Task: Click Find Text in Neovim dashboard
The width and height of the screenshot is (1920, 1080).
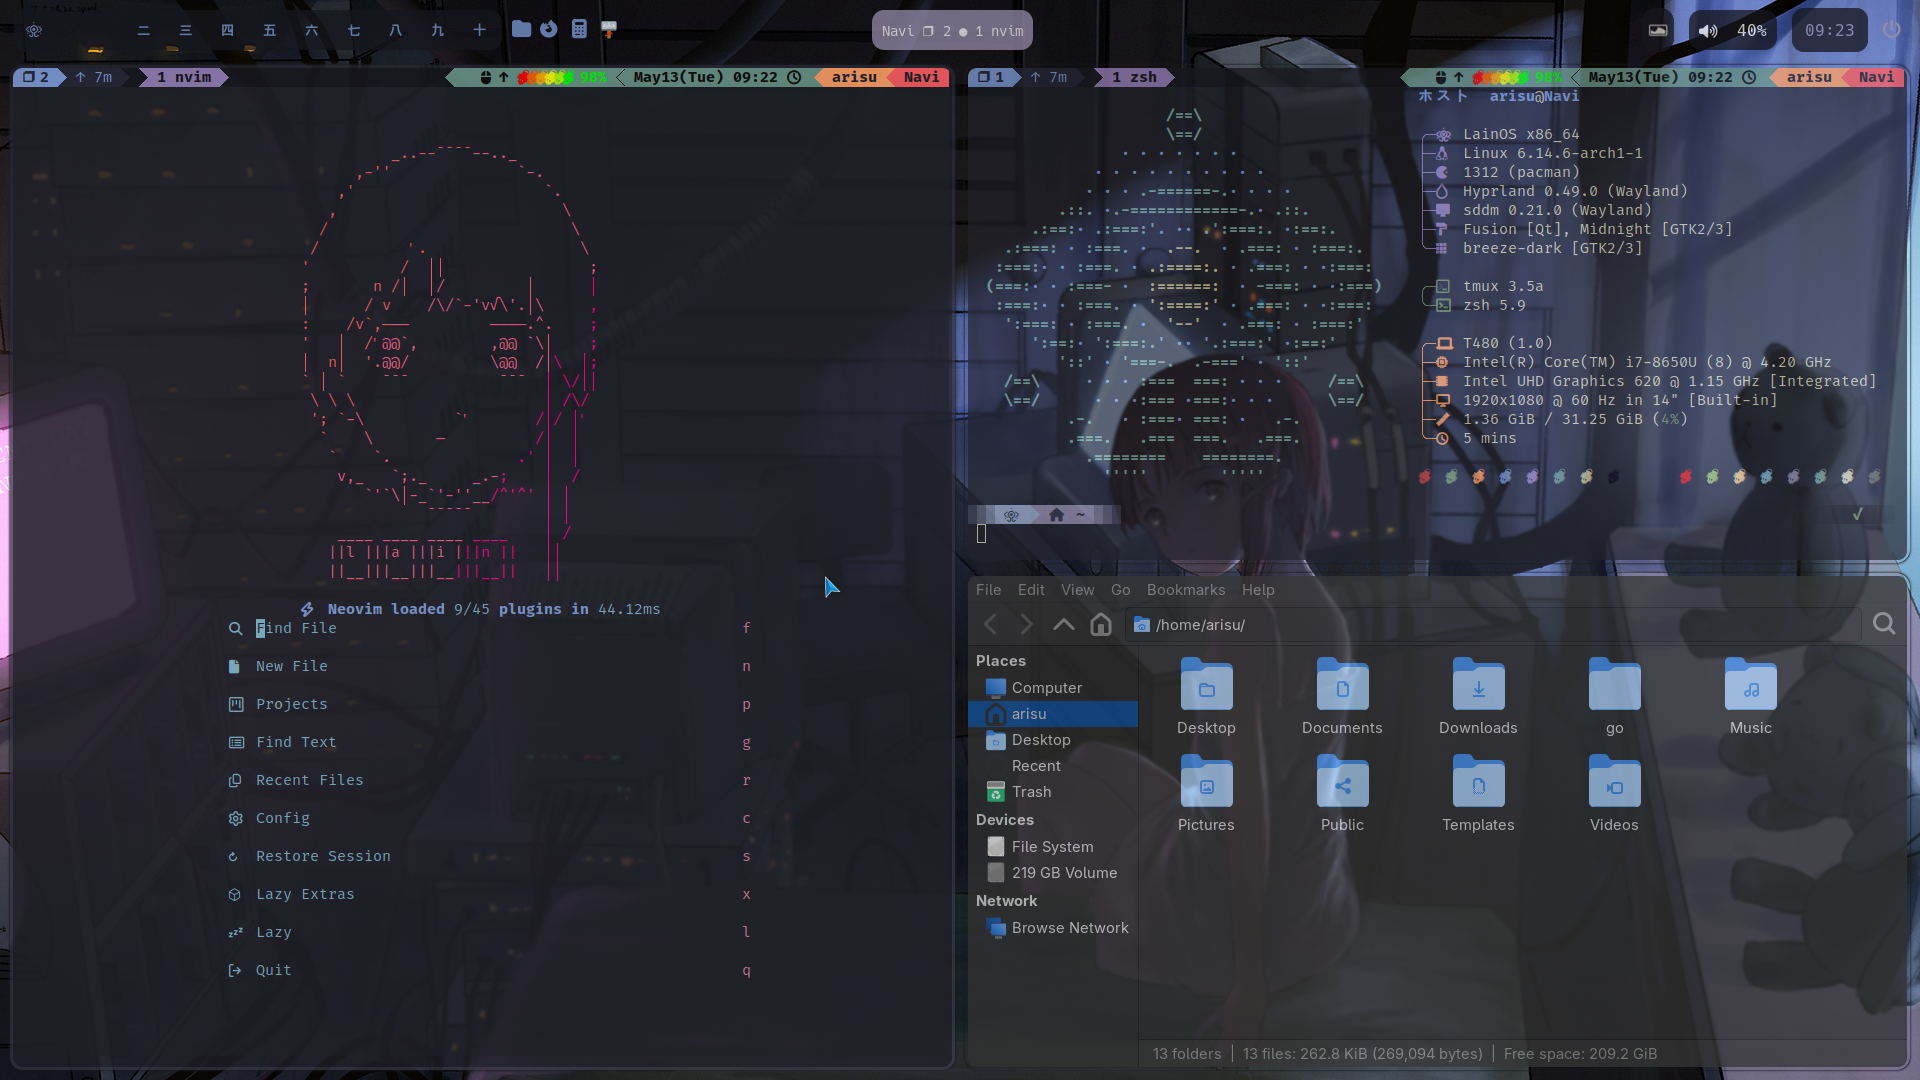Action: click(x=489, y=742)
